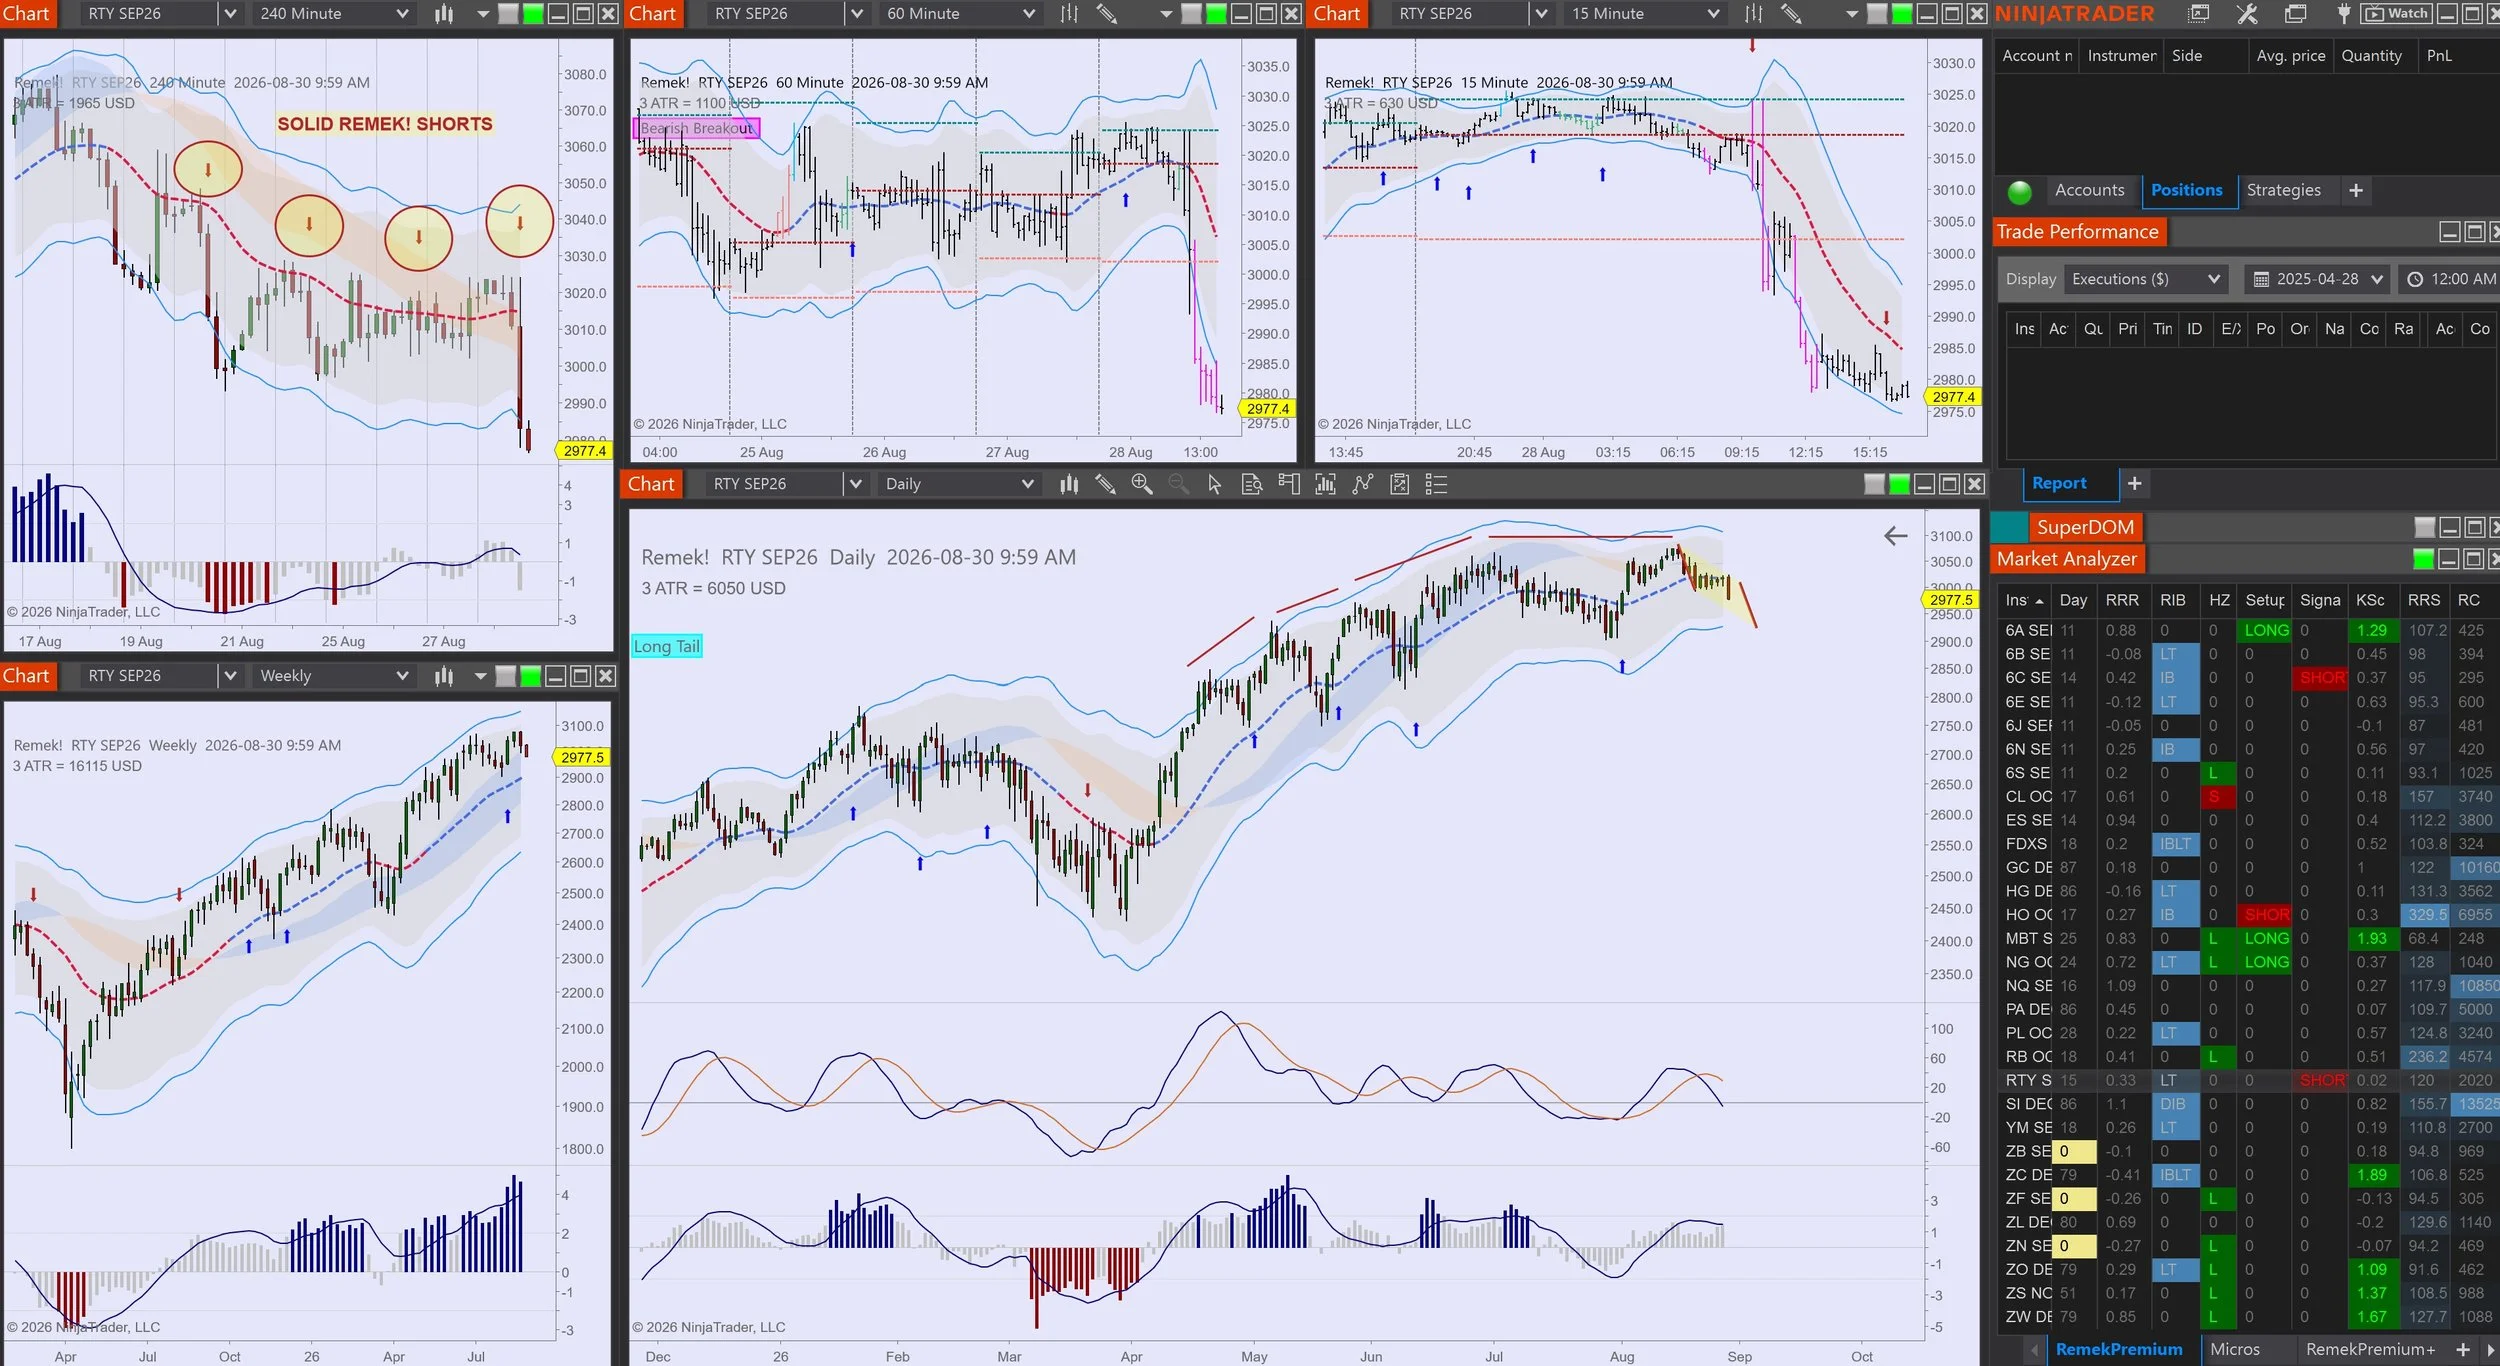
Task: Open the New window icon in NinjaTrader header
Action: coord(2199,14)
